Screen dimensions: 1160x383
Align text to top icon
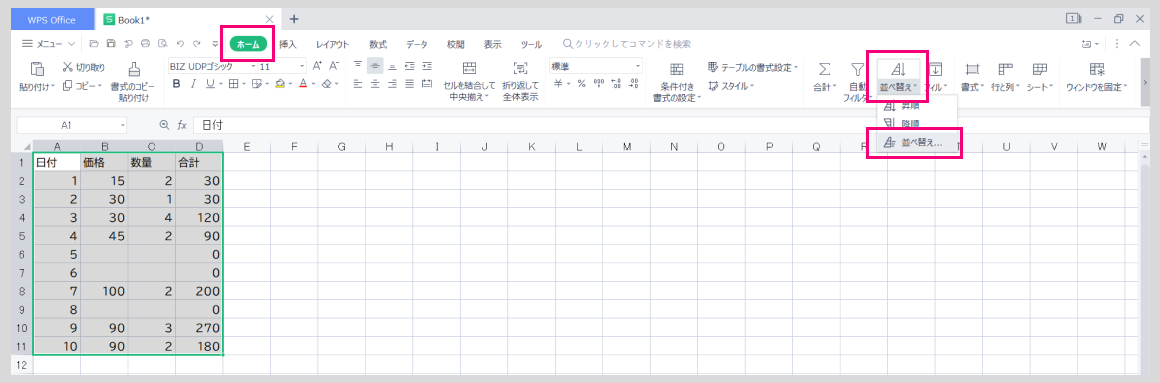click(358, 65)
